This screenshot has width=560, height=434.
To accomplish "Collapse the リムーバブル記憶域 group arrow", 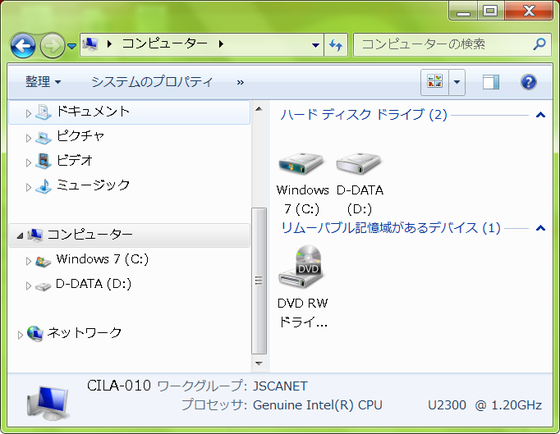I will [x=541, y=228].
